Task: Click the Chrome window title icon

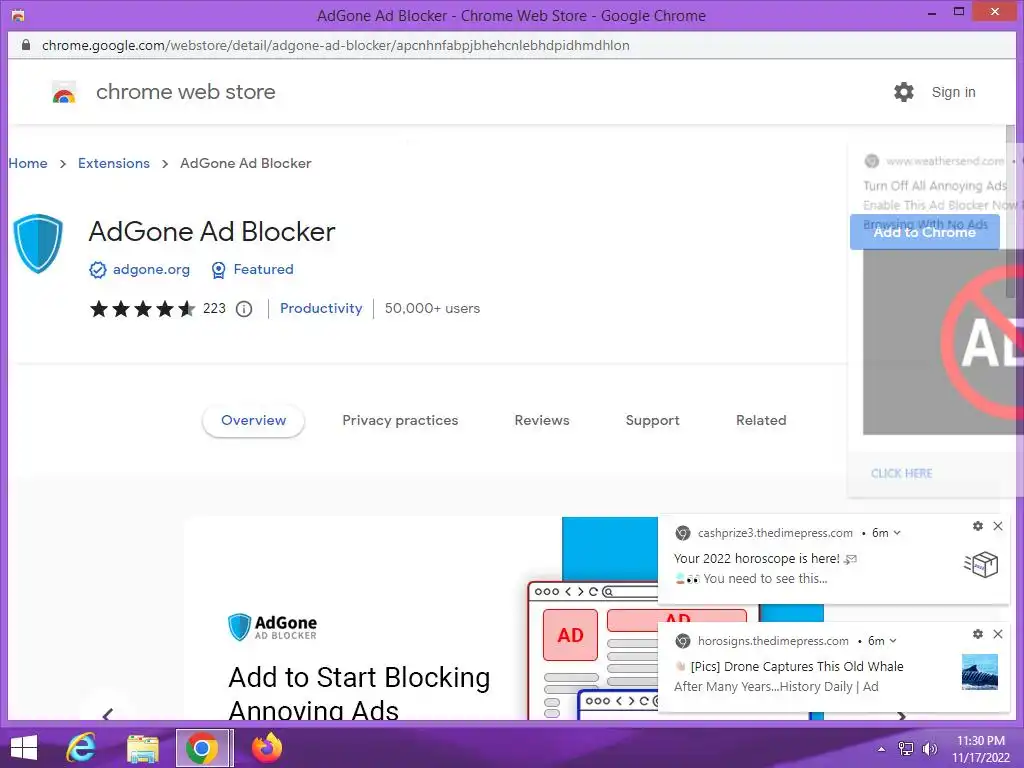Action: coord(18,15)
